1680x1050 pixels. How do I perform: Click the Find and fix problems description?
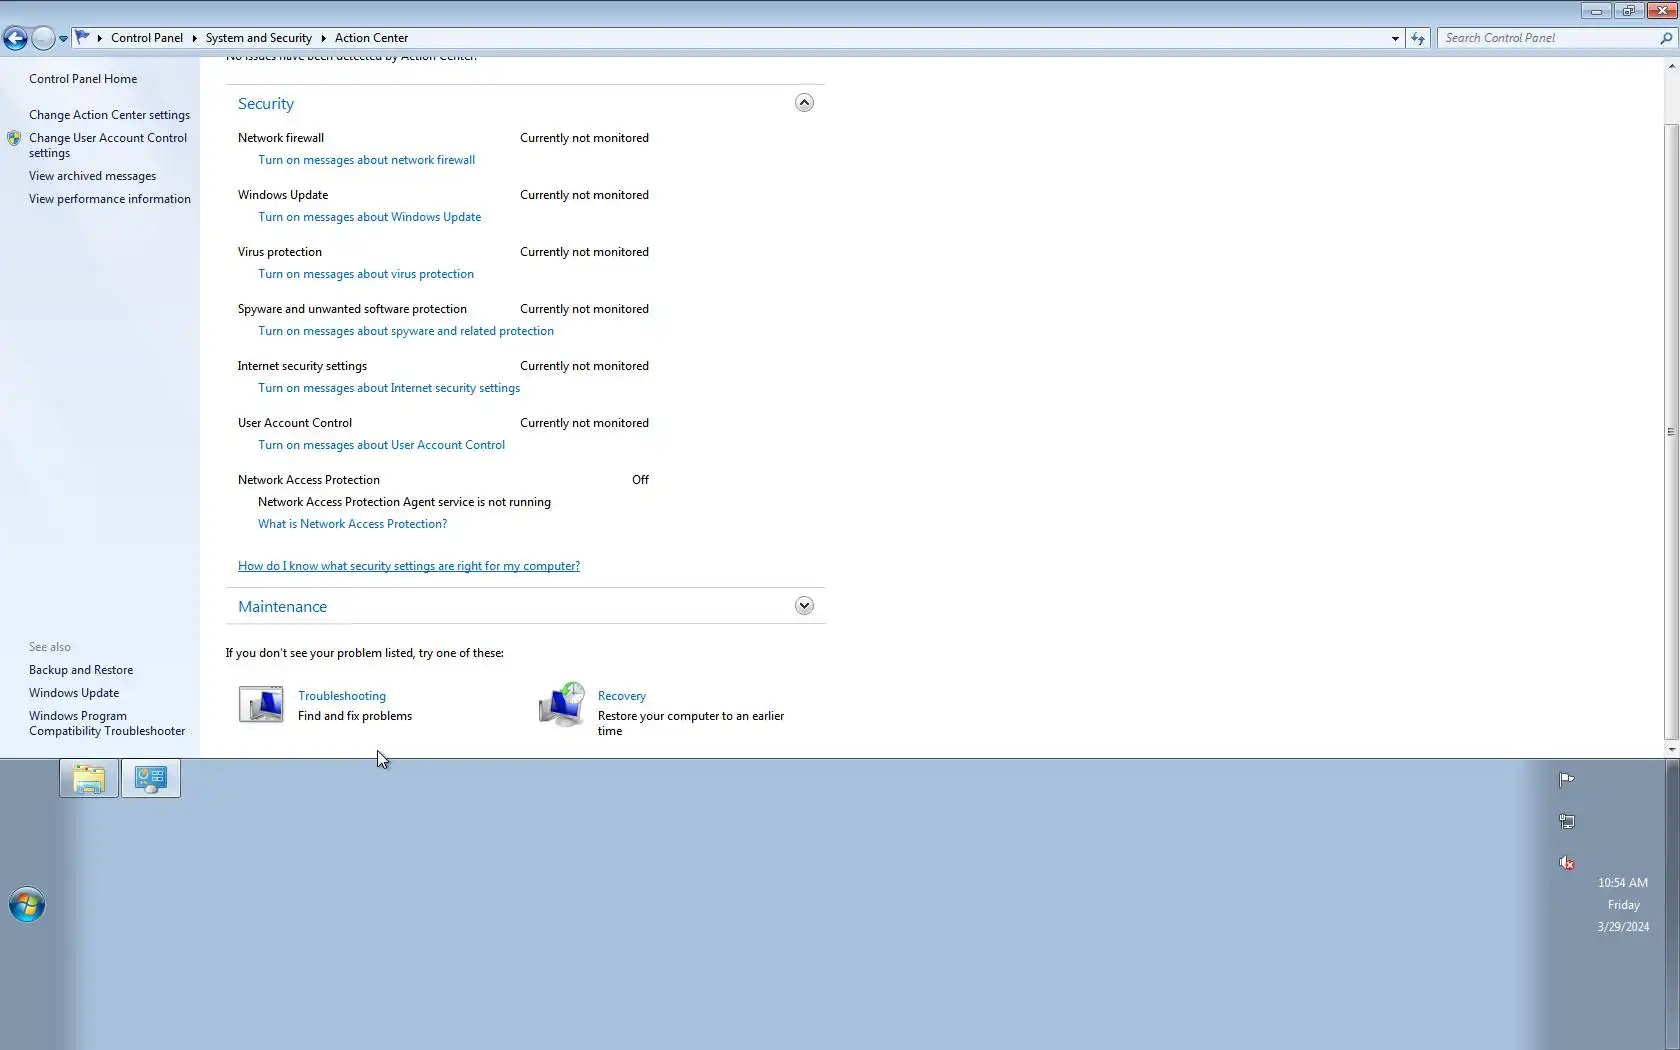[355, 716]
